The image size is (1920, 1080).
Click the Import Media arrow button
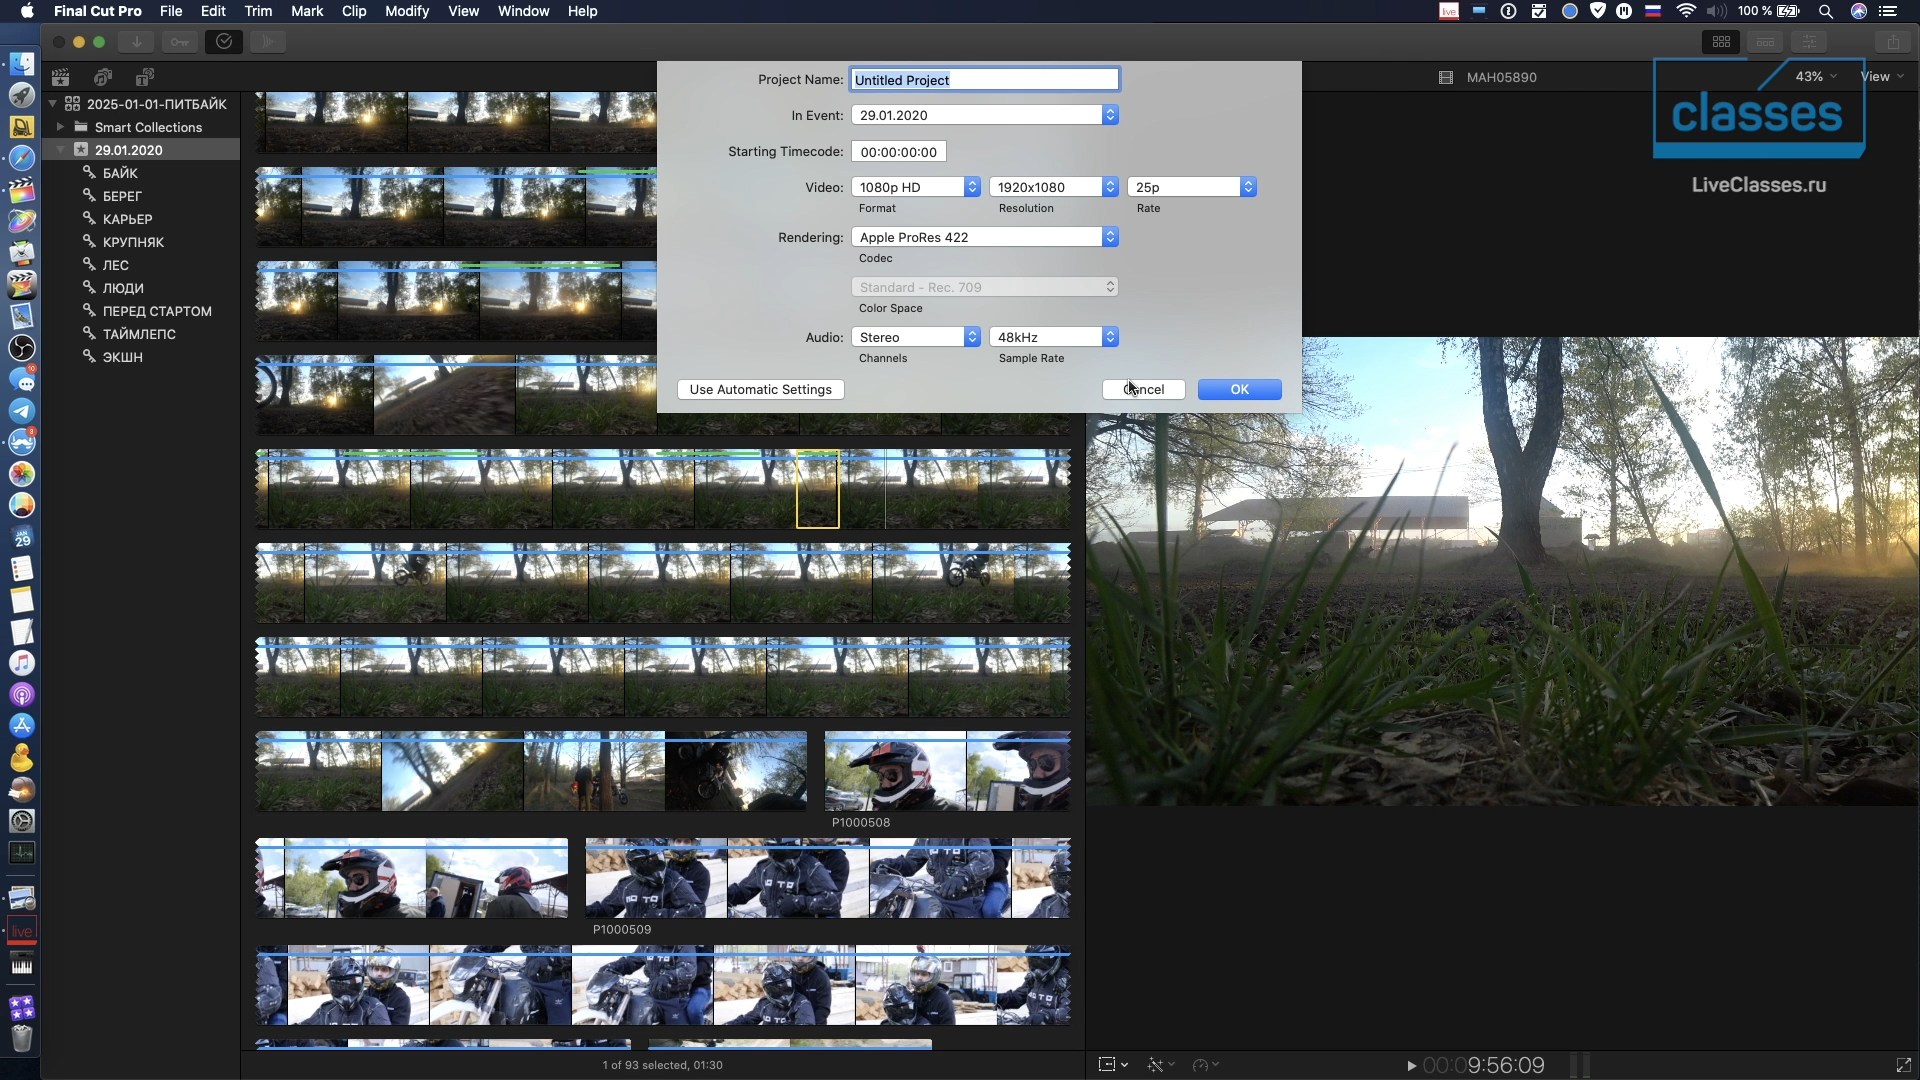136,42
